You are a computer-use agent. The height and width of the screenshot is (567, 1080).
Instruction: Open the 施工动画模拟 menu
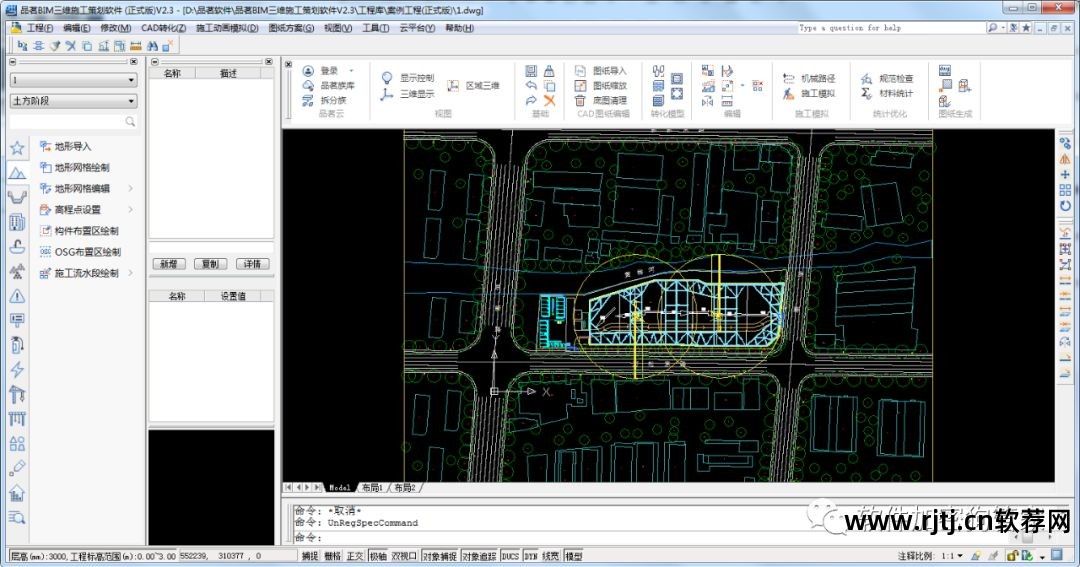click(x=227, y=28)
